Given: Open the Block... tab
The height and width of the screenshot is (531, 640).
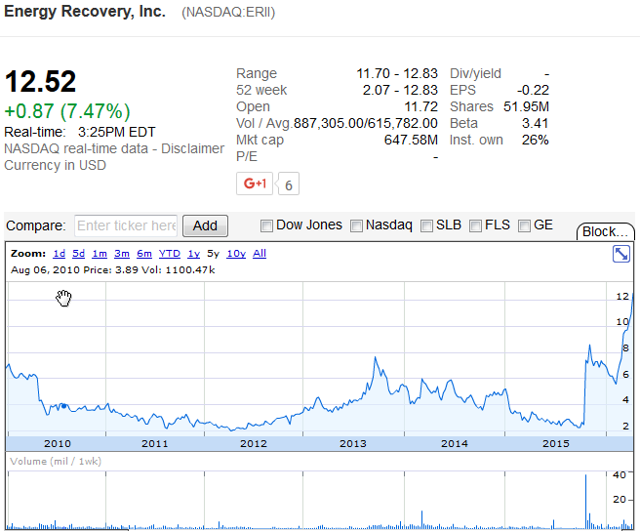Looking at the screenshot, I should point(605,232).
